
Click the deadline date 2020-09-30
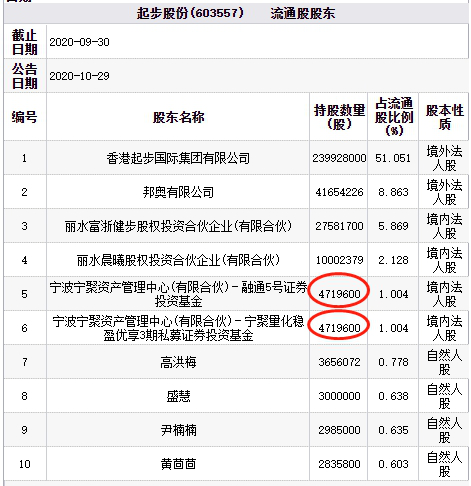[x=79, y=42]
